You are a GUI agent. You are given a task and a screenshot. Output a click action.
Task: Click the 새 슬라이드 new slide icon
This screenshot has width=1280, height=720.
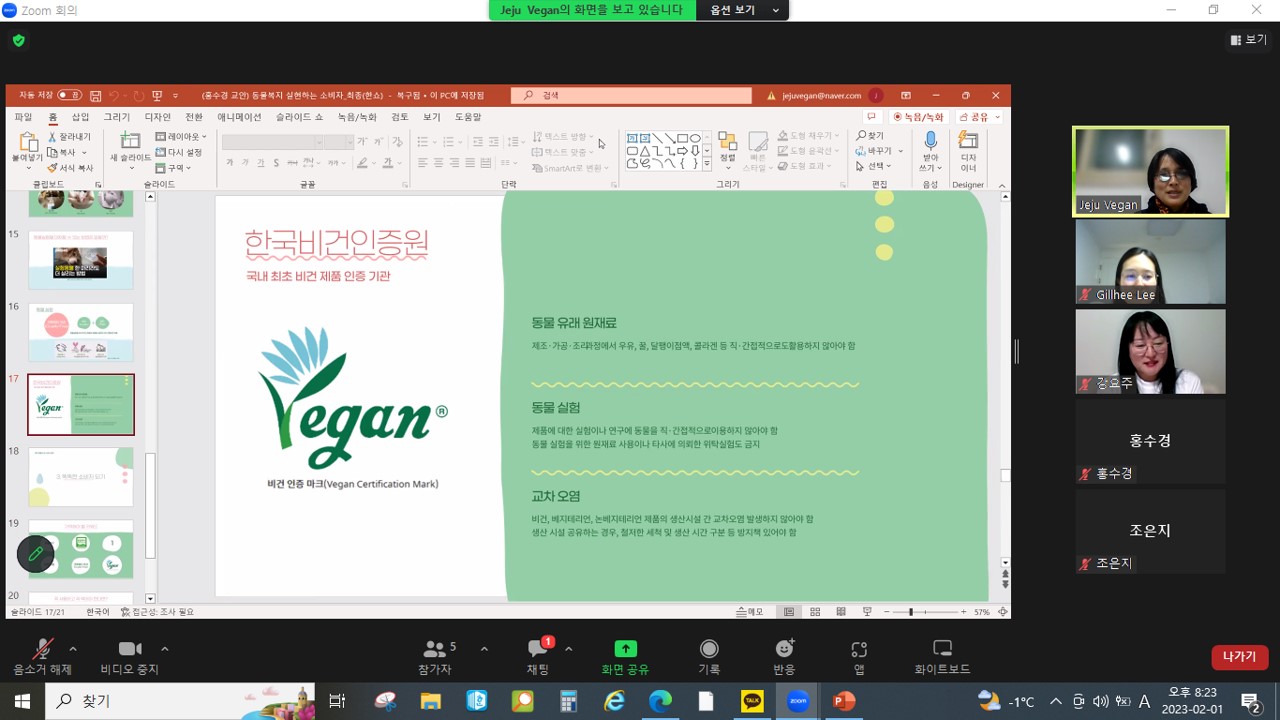tap(130, 141)
